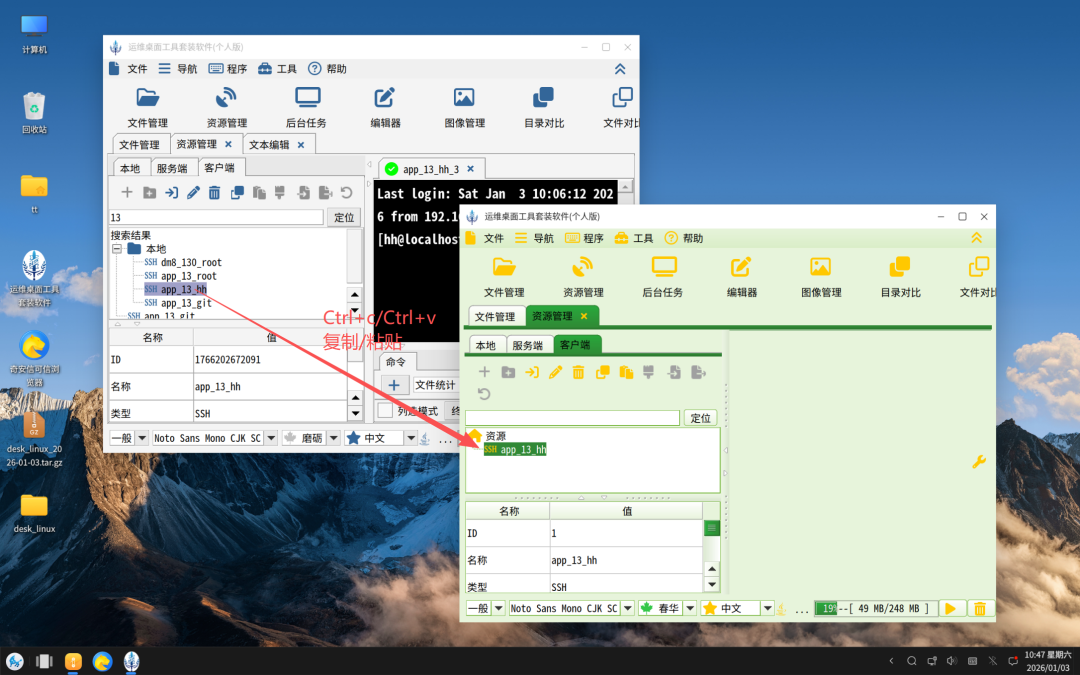The image size is (1080, 675).
Task: Click yellow login arrow icon in green window toolbar
Action: click(x=532, y=372)
